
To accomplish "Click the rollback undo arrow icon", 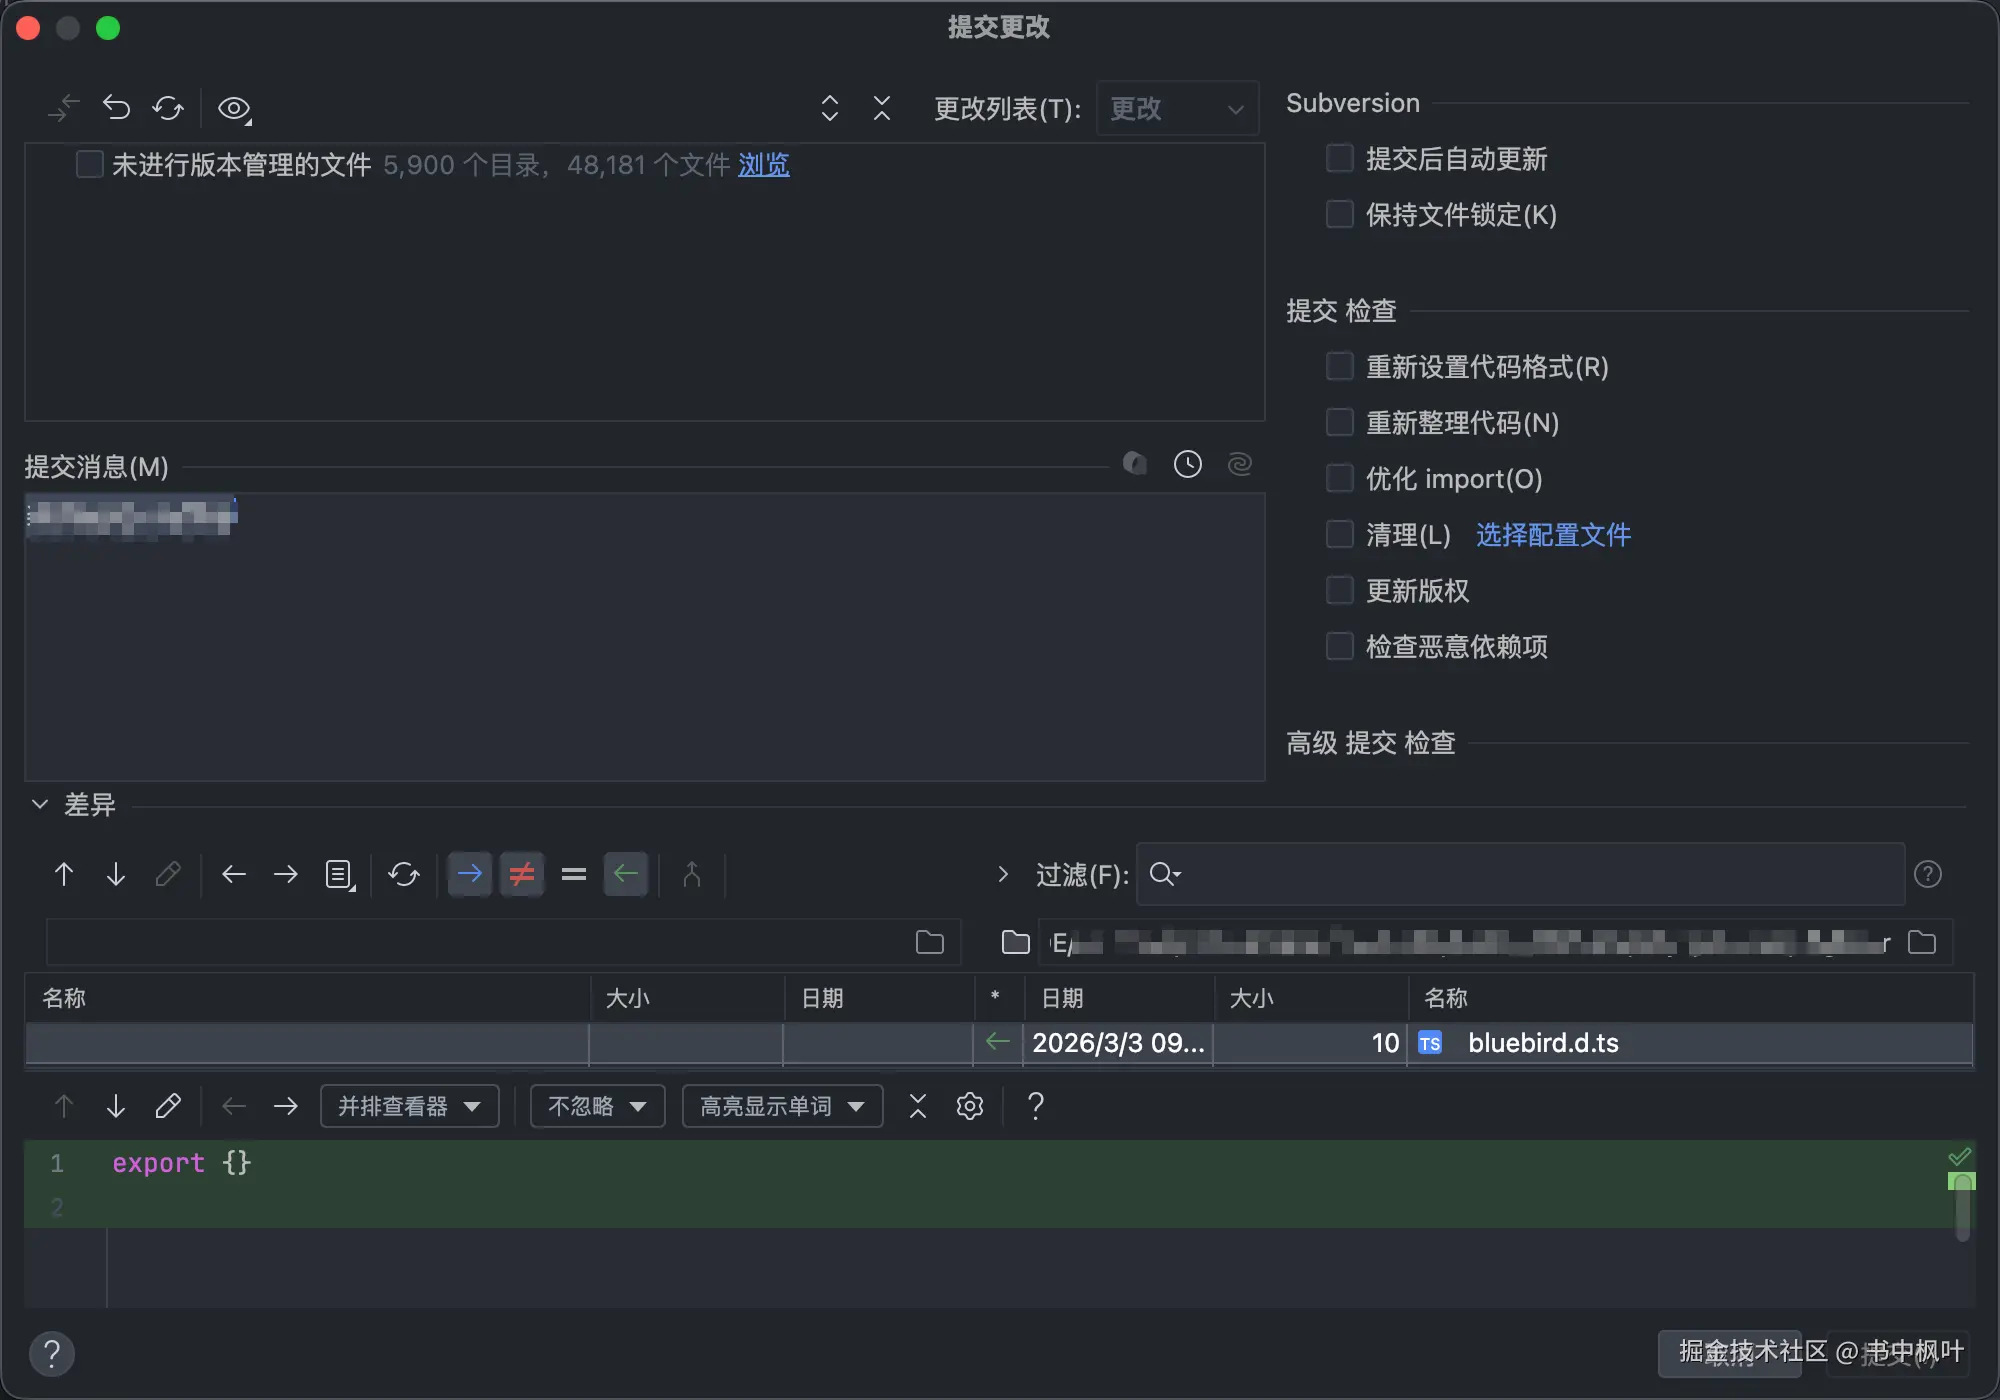I will (117, 108).
